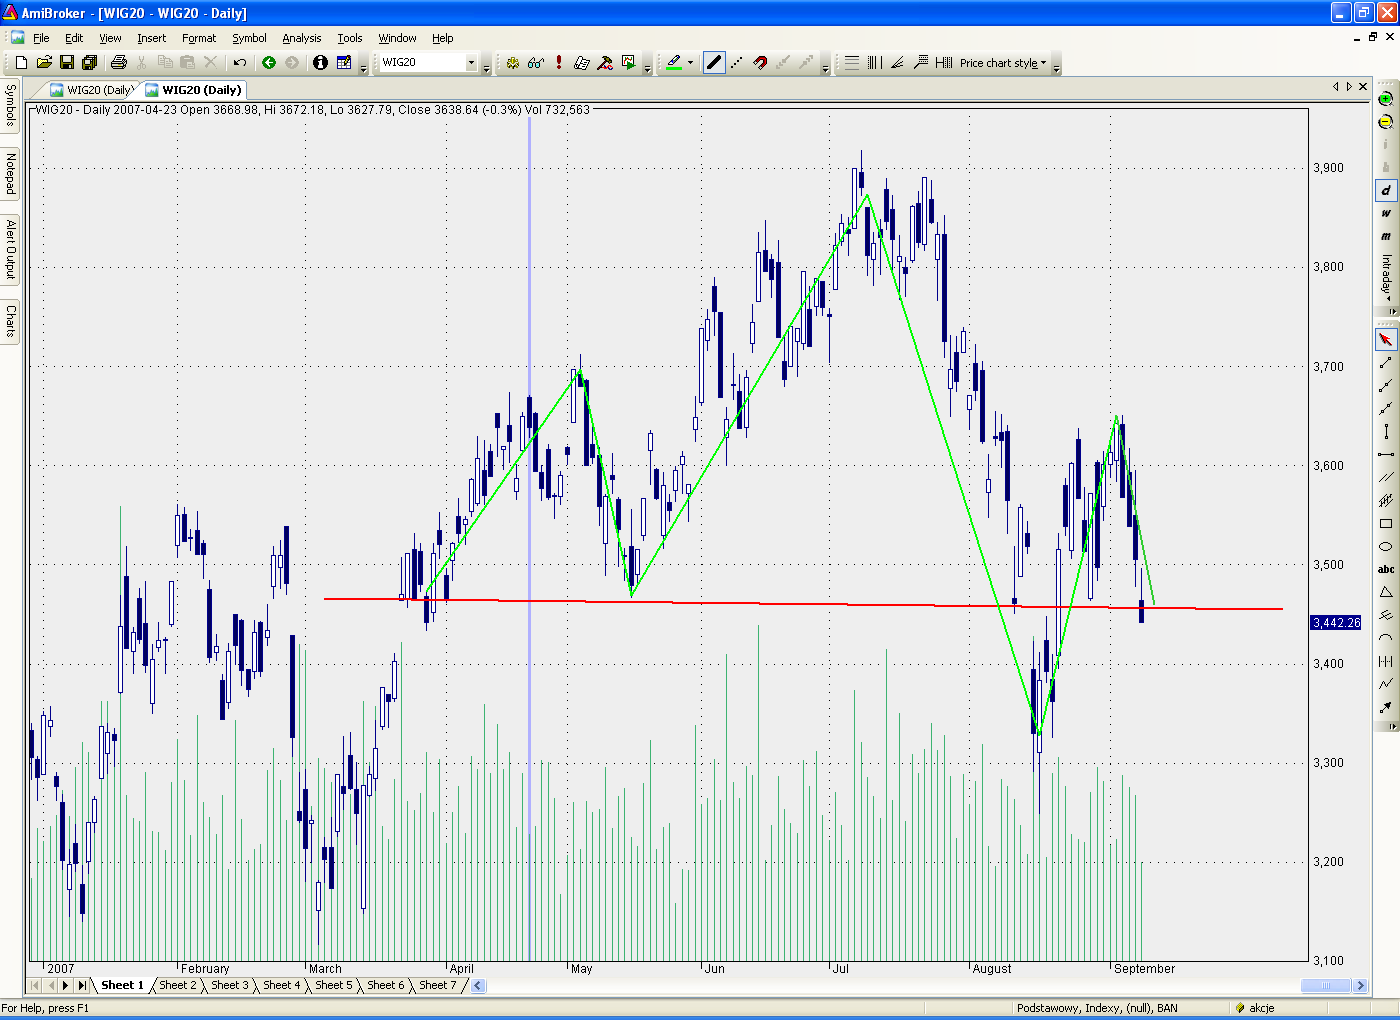The height and width of the screenshot is (1020, 1400).
Task: Switch to monthly interval button
Action: pos(1386,236)
